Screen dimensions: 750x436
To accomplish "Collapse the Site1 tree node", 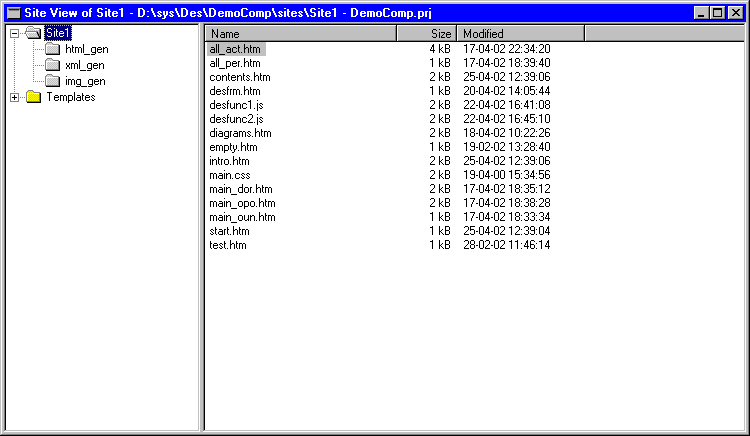I will coord(14,33).
